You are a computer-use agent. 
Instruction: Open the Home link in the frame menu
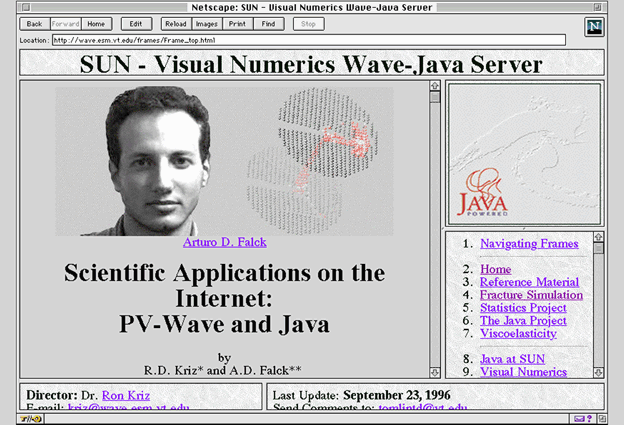pos(495,269)
